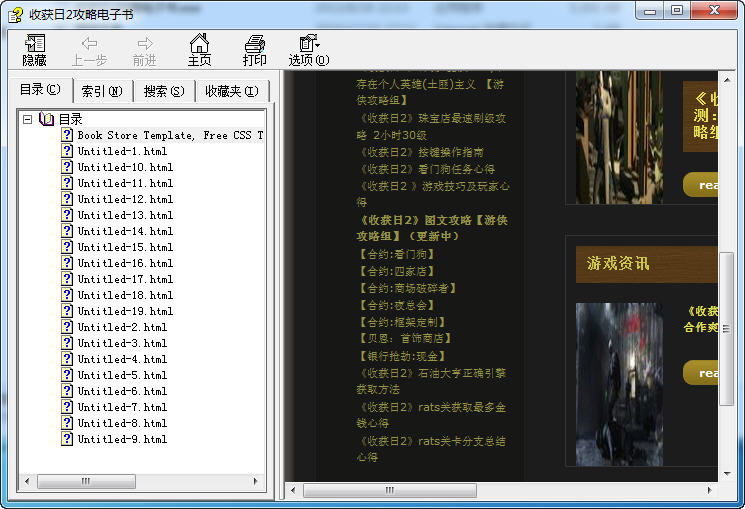Open the 【银行抢劫:现金】 link
Screen dimensions: 745x509
[x=402, y=356]
